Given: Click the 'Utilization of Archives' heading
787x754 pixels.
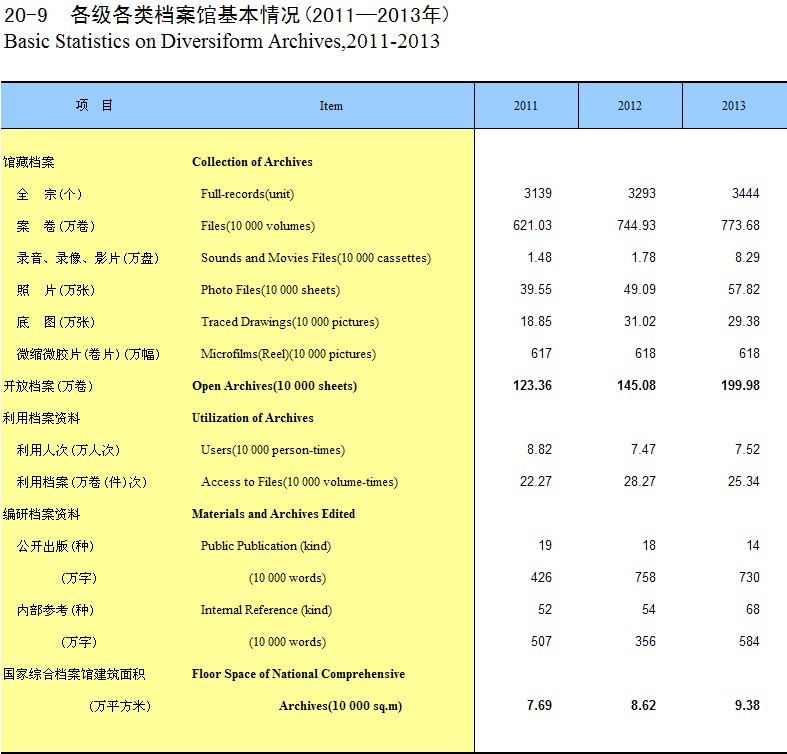Looking at the screenshot, I should (252, 418).
